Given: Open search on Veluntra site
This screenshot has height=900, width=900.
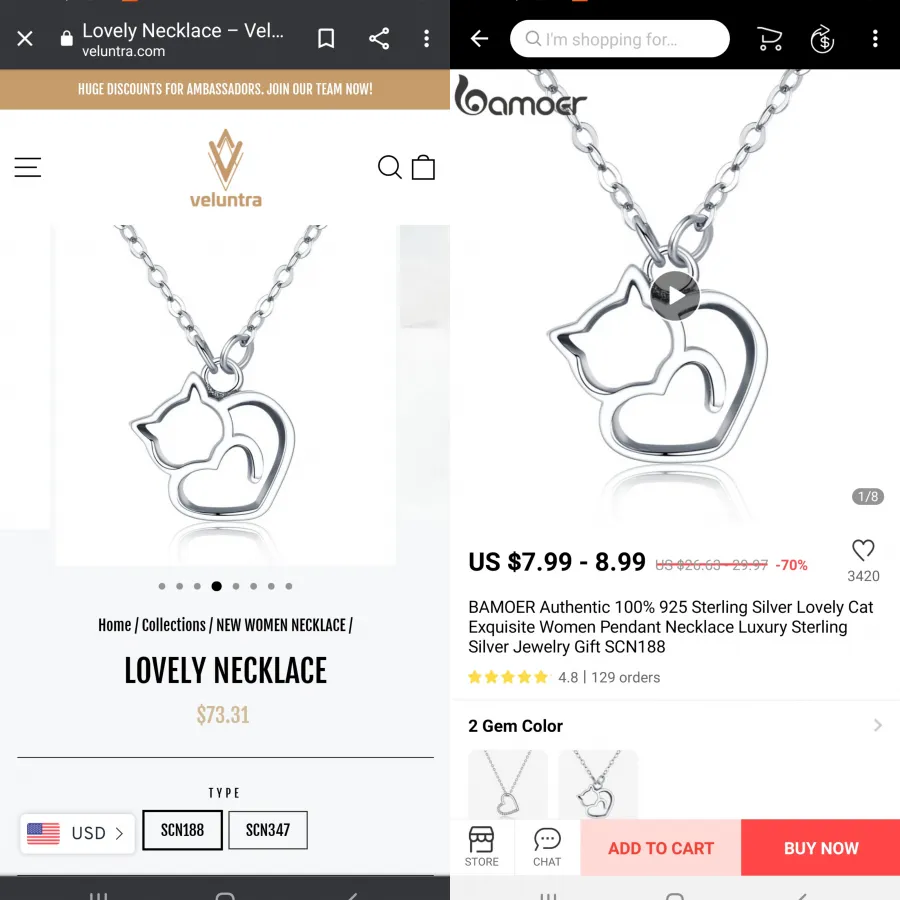Looking at the screenshot, I should pyautogui.click(x=389, y=167).
